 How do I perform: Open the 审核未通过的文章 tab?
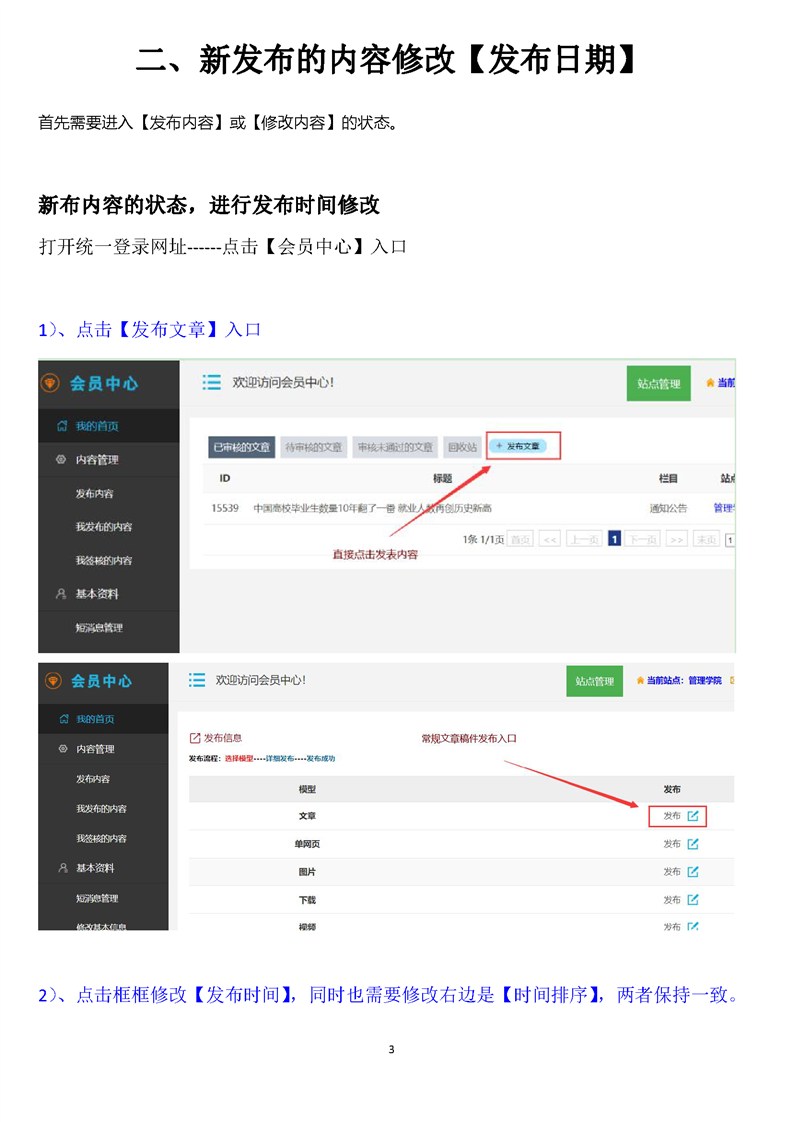coord(395,447)
